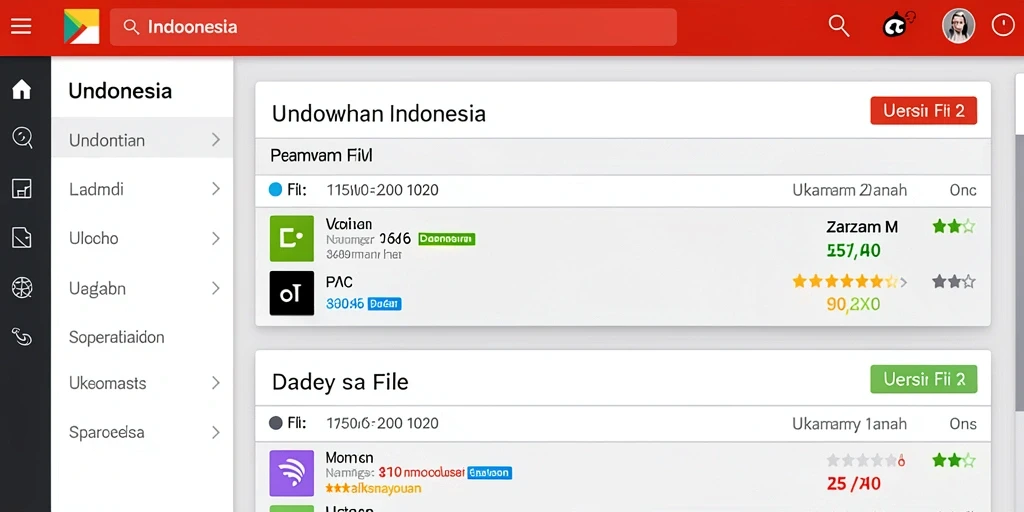Click the green 557,A0 value
Screen dimensions: 1024x512
pyautogui.click(x=853, y=250)
